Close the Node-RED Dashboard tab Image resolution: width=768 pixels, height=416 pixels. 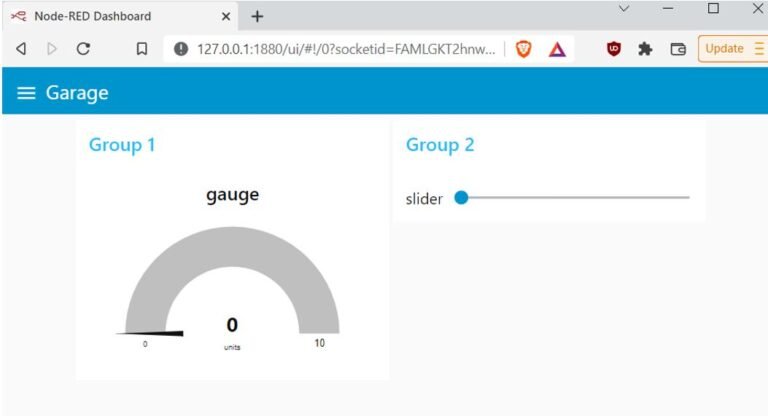(226, 17)
